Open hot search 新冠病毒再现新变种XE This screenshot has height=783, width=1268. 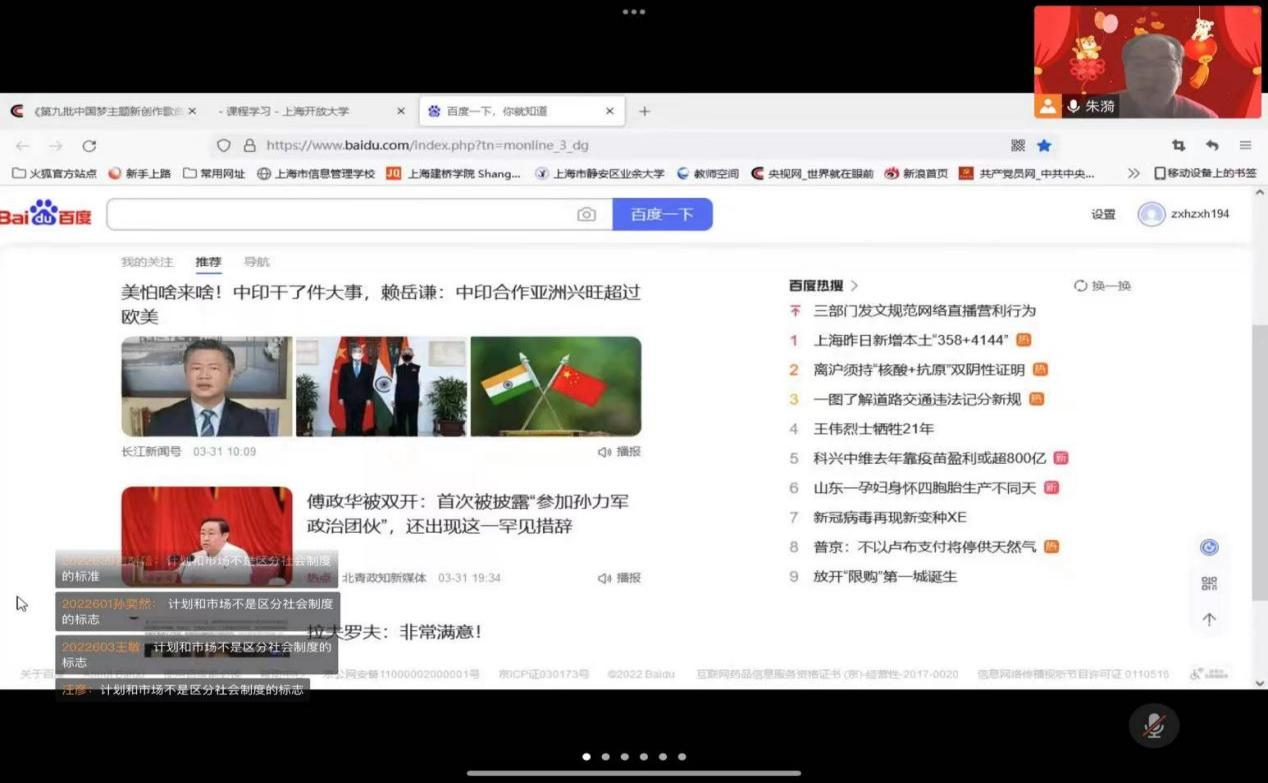click(889, 517)
